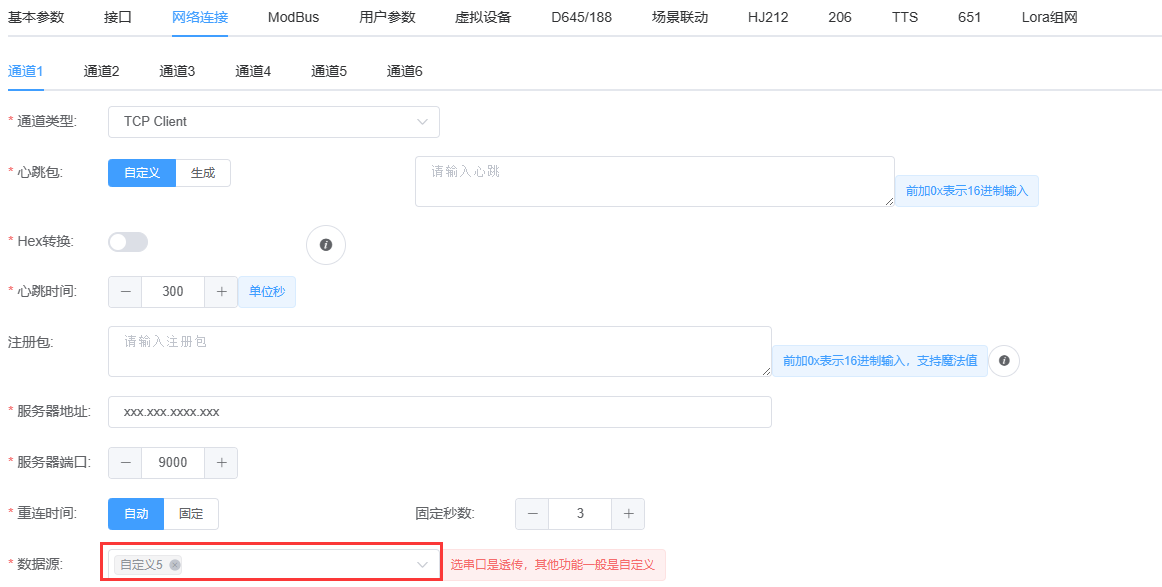
Task: Open the 场景联动 tab
Action: 680,17
